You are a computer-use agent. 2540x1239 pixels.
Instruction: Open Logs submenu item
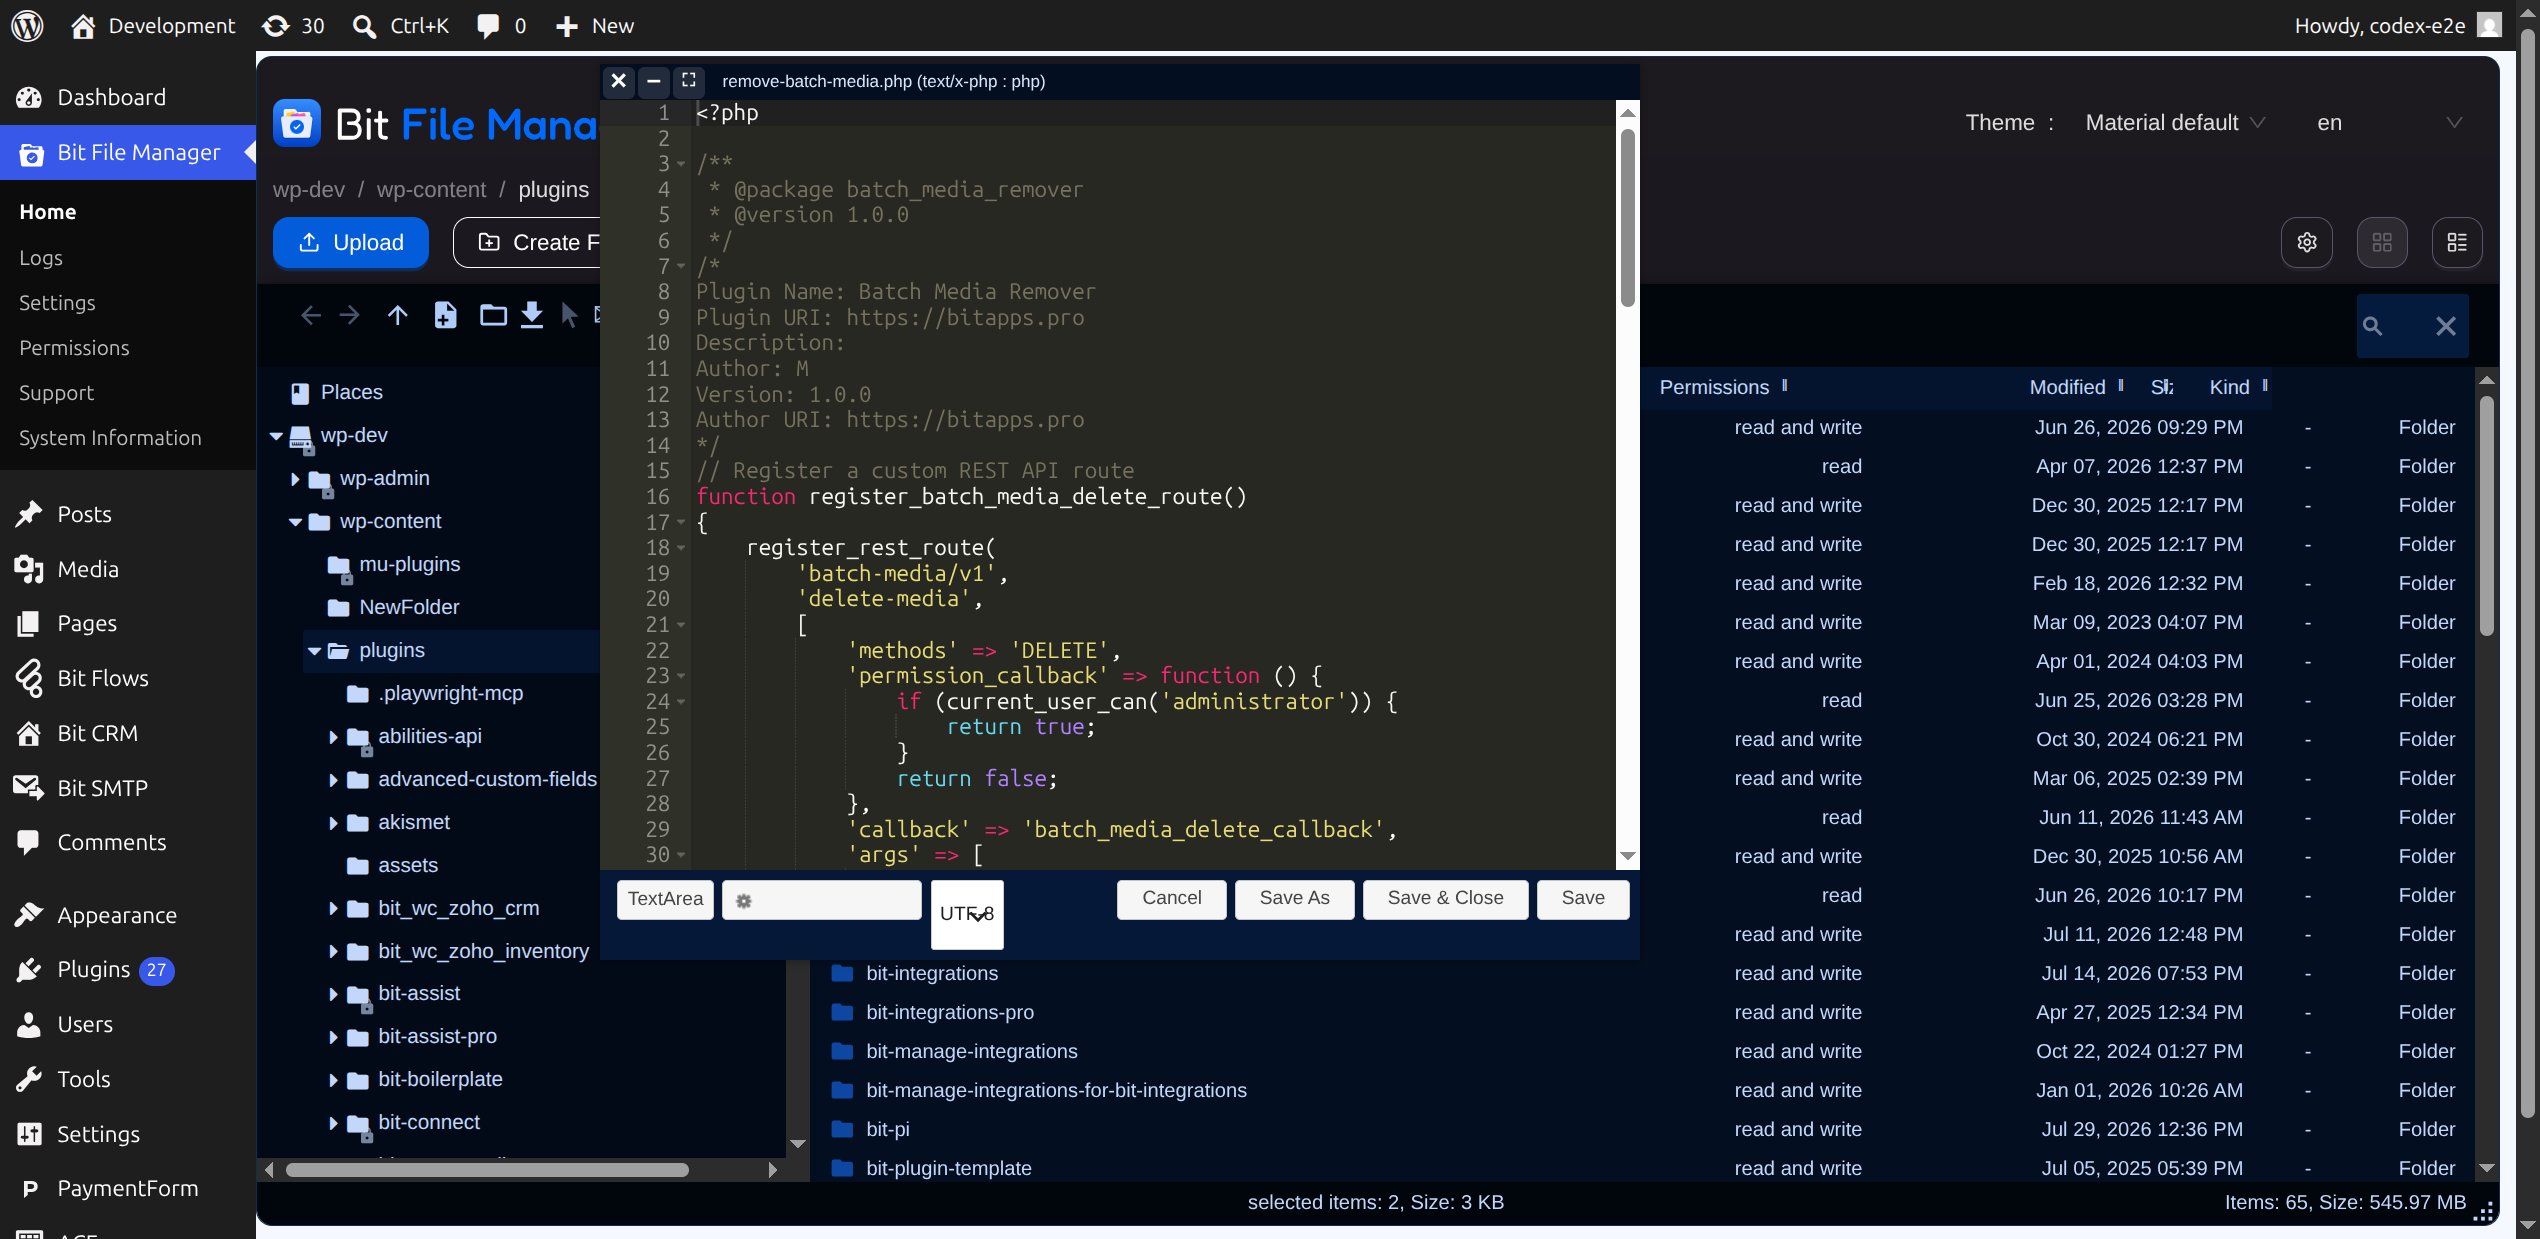click(41, 258)
